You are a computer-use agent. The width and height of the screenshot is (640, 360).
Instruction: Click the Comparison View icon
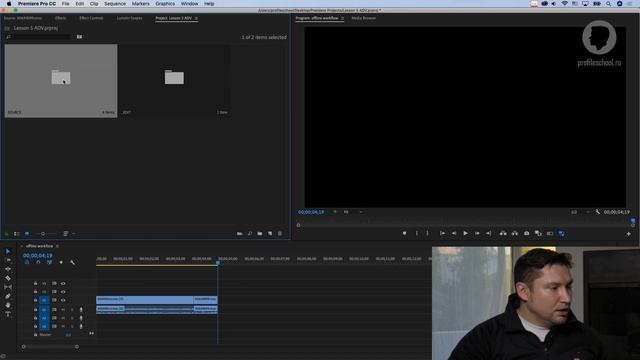coord(538,233)
